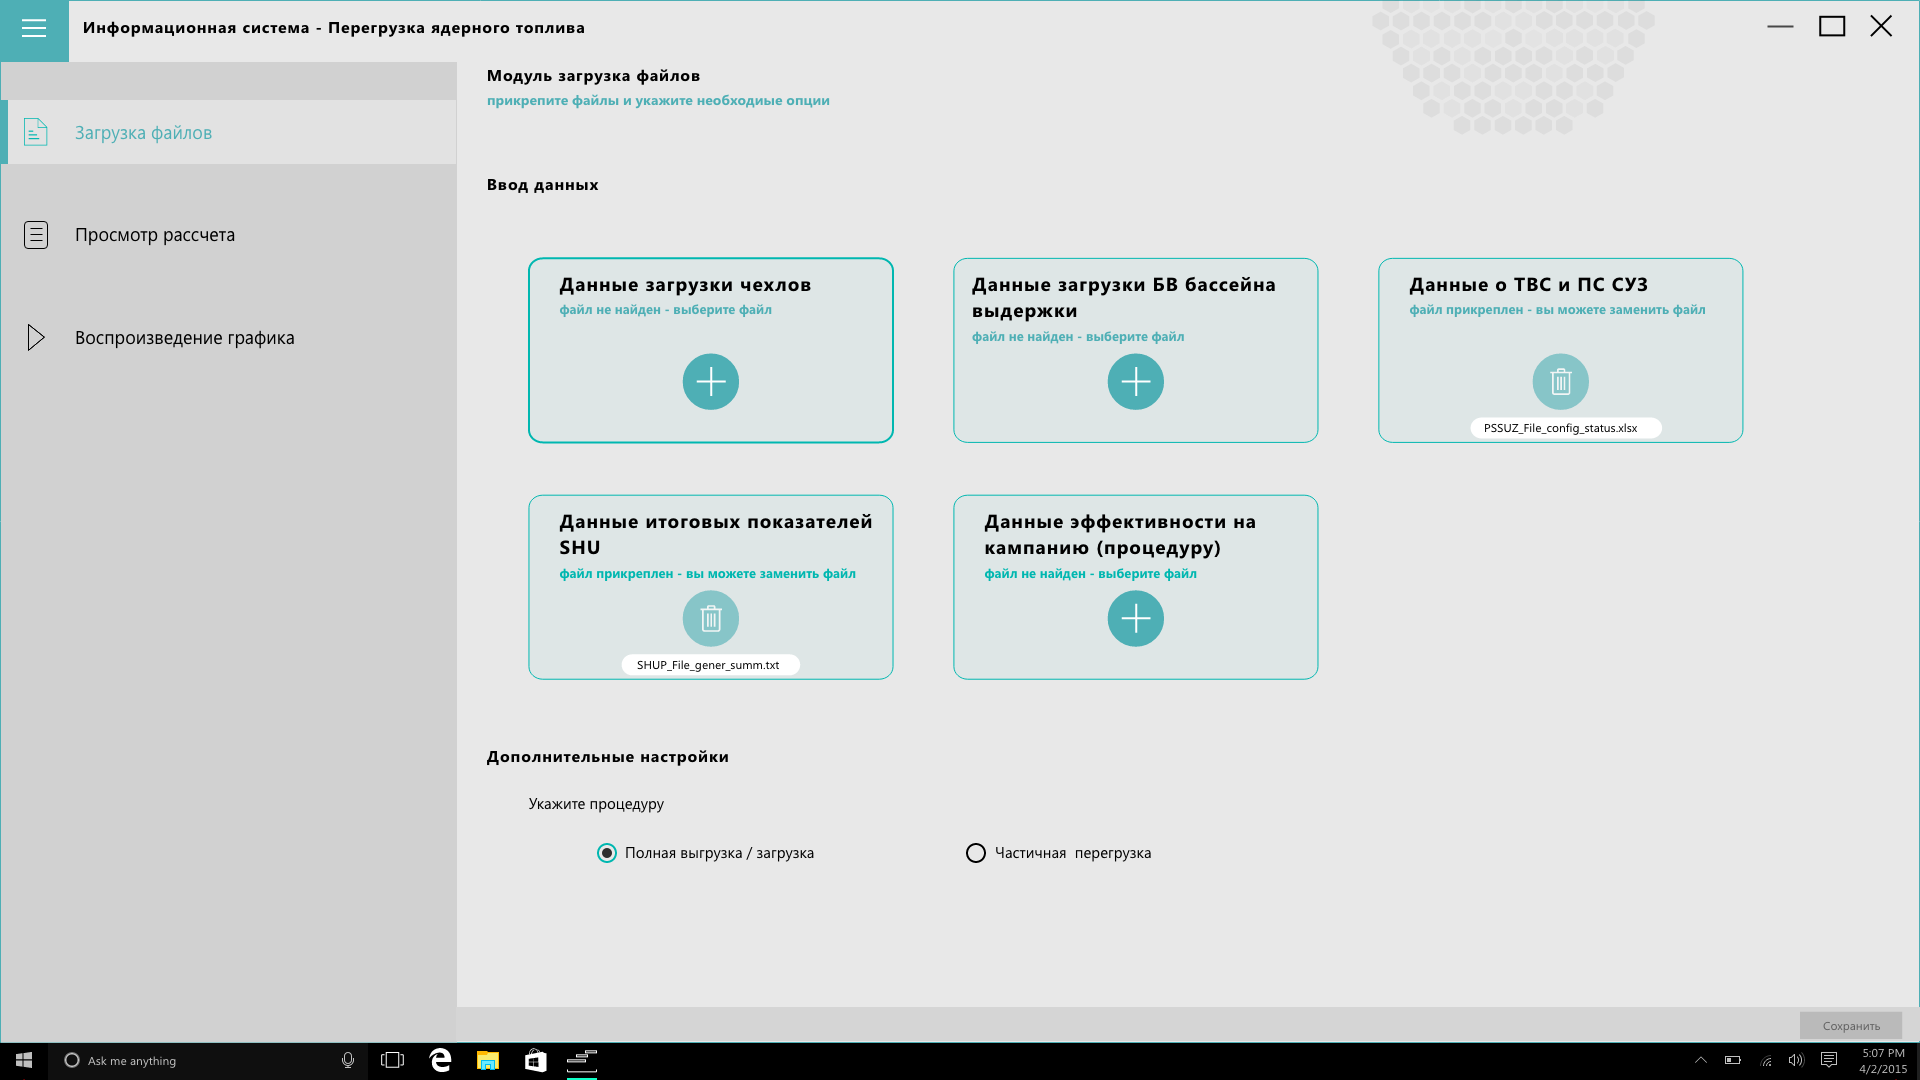Launch Edge browser from taskbar
This screenshot has height=1080, width=1920.
point(440,1060)
